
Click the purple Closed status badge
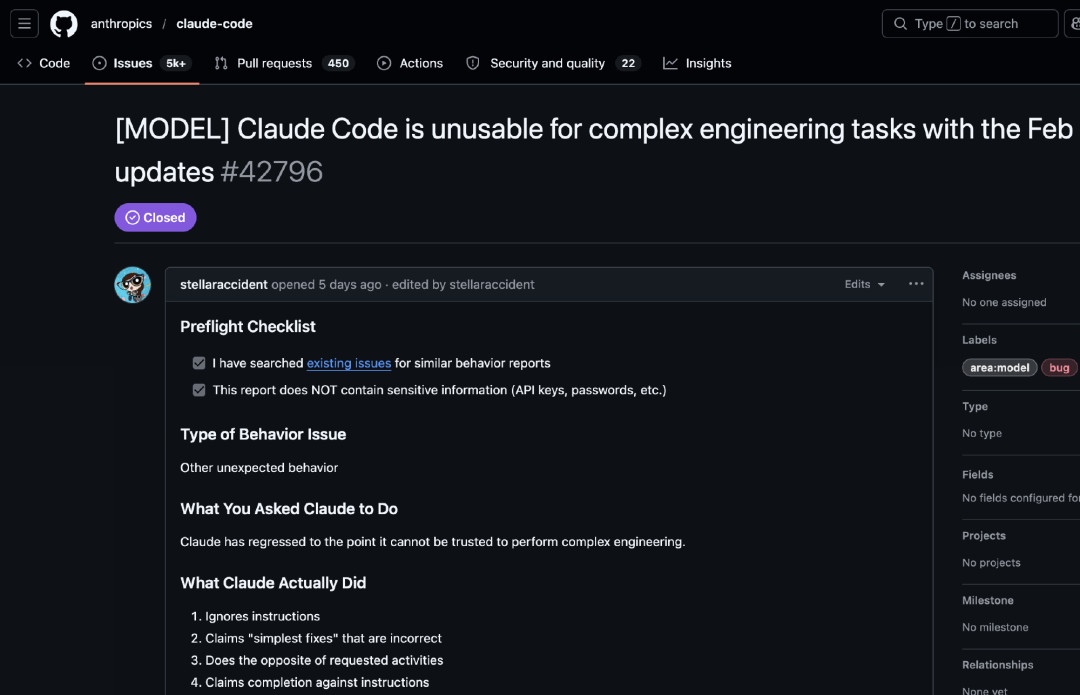coord(156,218)
